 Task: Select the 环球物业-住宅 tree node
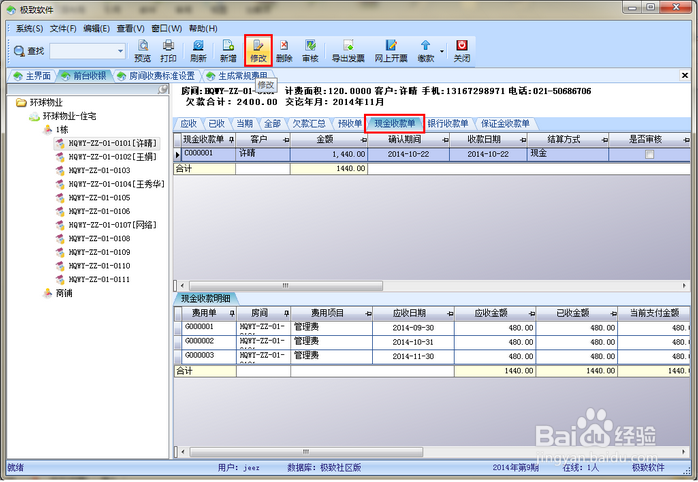[x=62, y=117]
